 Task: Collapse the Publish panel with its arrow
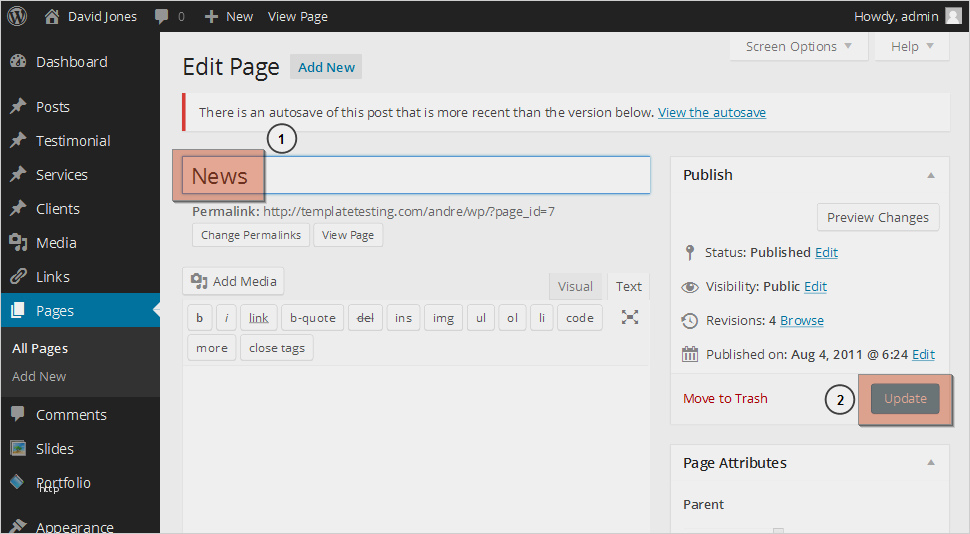coord(931,175)
